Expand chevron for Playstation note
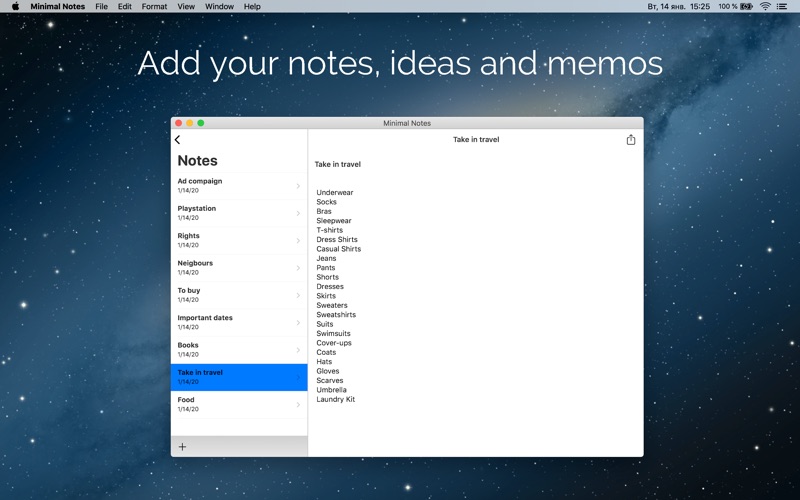The image size is (800, 500). tap(298, 213)
